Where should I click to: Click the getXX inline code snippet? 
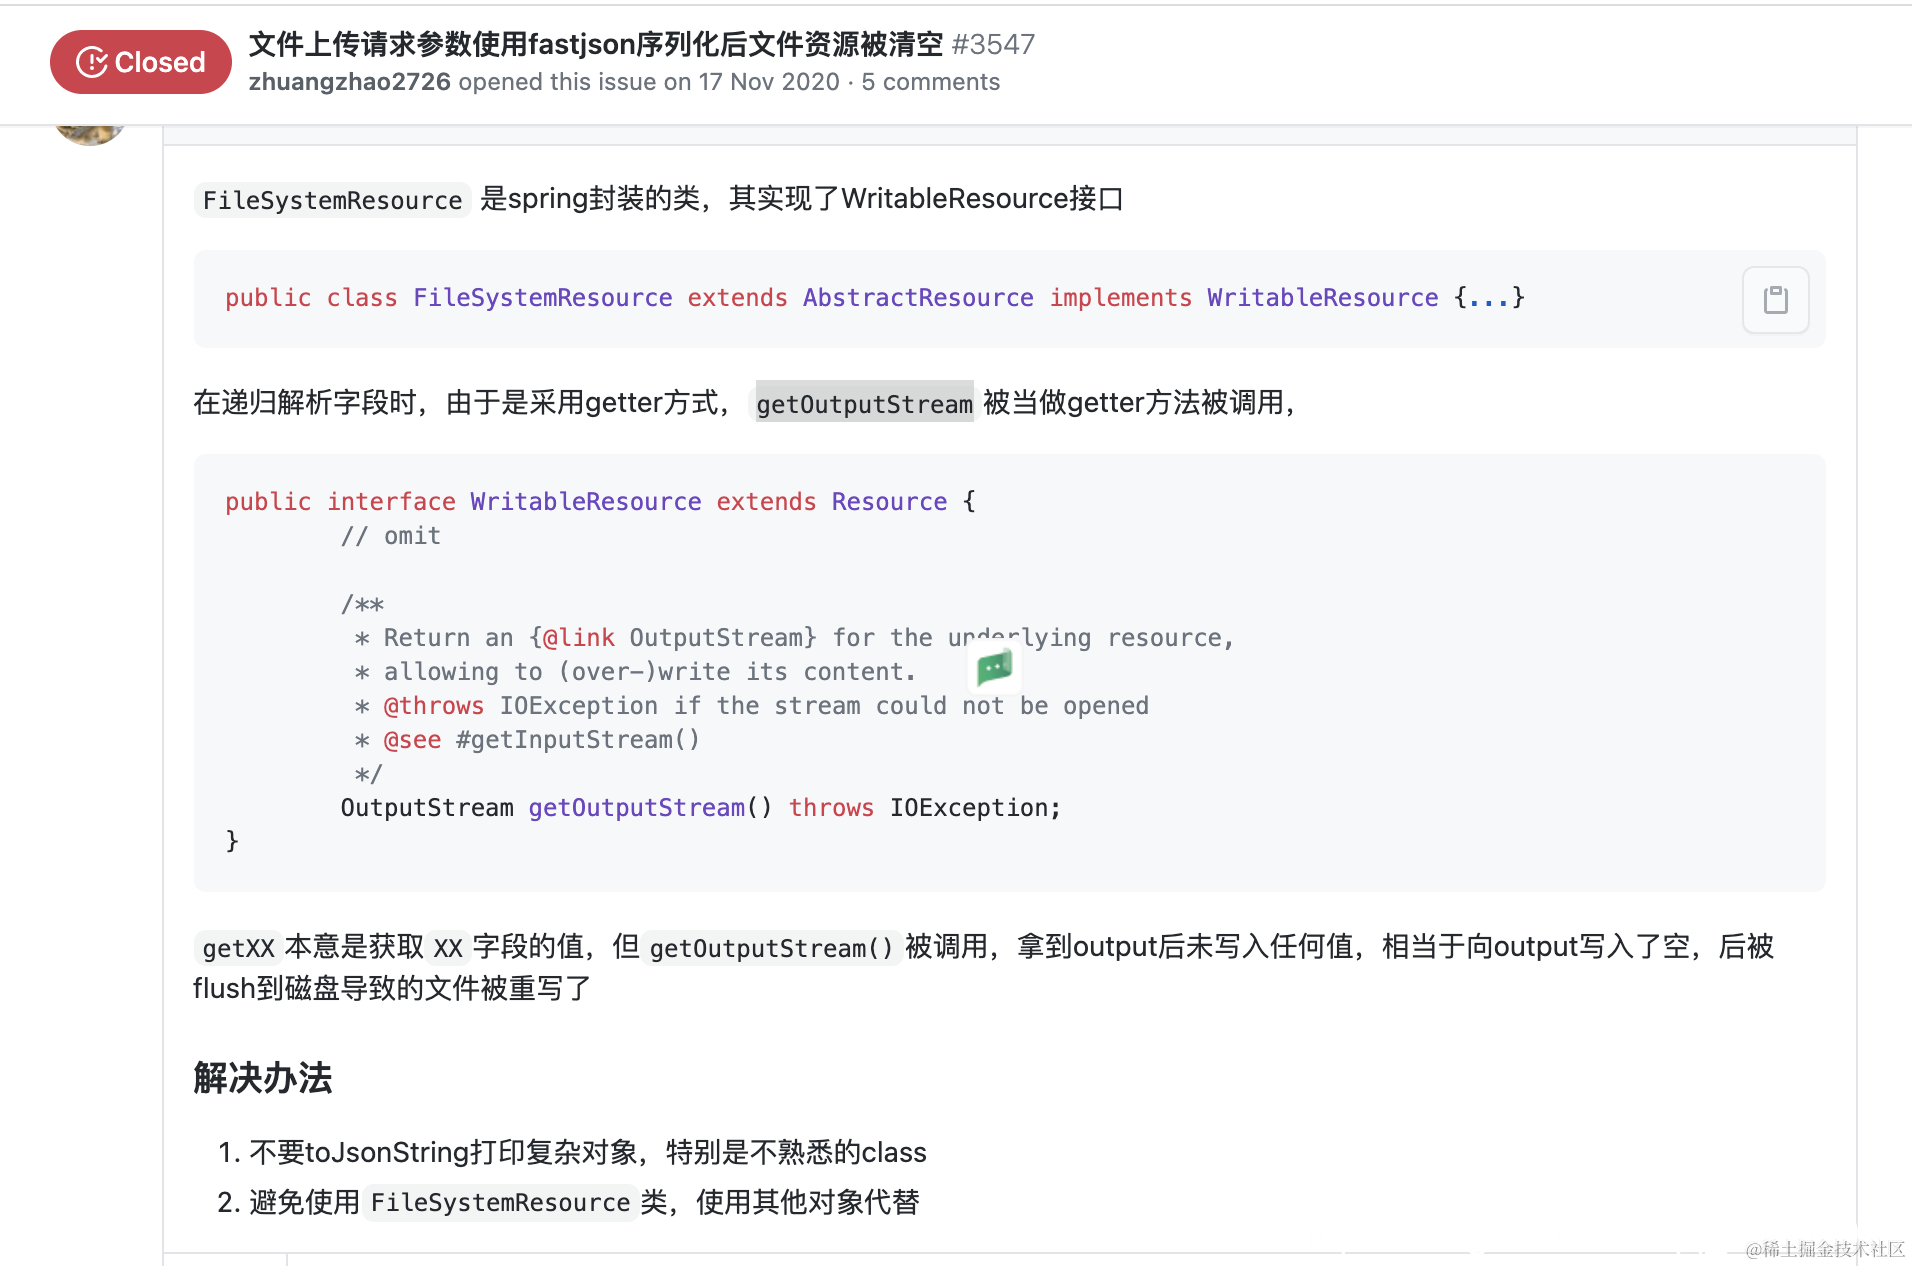[x=238, y=948]
